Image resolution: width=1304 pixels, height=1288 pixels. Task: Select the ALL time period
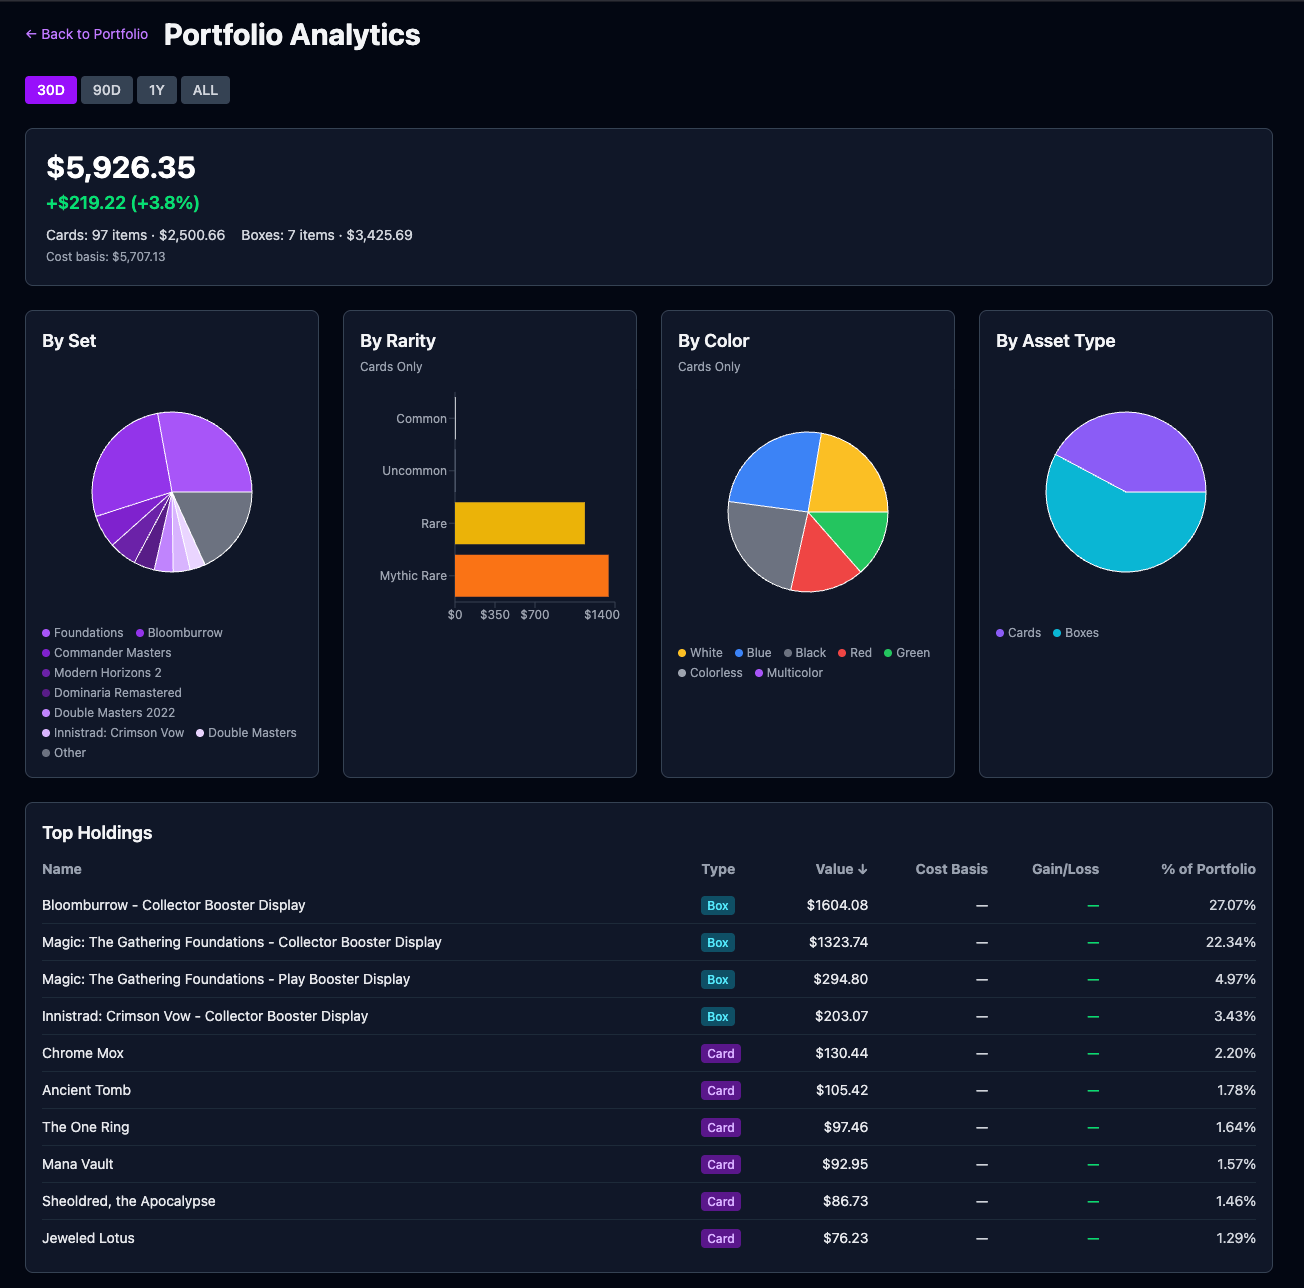coord(204,89)
